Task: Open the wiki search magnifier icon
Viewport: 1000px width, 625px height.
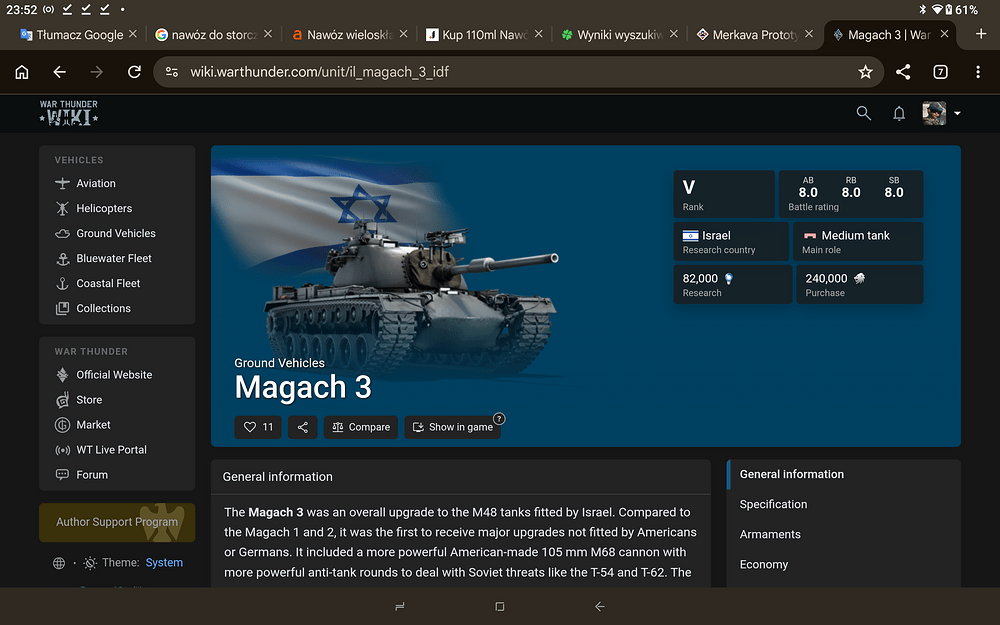Action: click(x=864, y=114)
